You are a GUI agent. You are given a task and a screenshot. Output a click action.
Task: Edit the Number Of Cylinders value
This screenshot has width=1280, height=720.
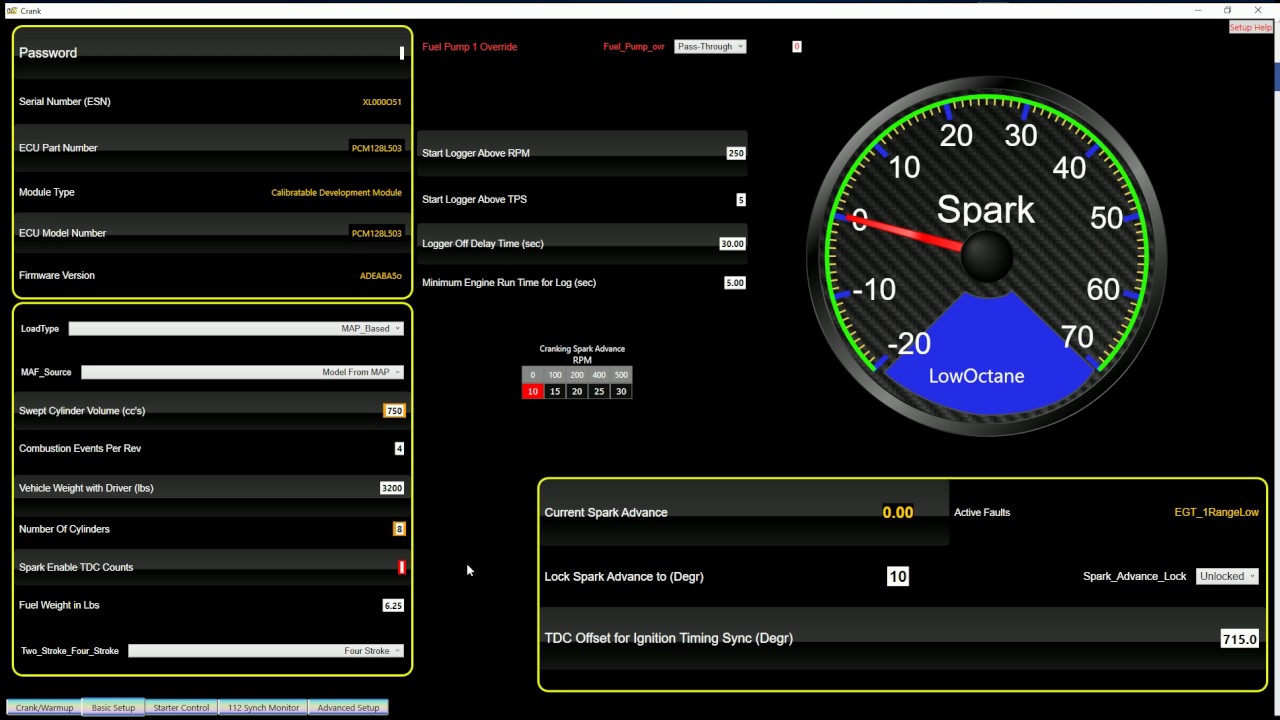tap(399, 529)
